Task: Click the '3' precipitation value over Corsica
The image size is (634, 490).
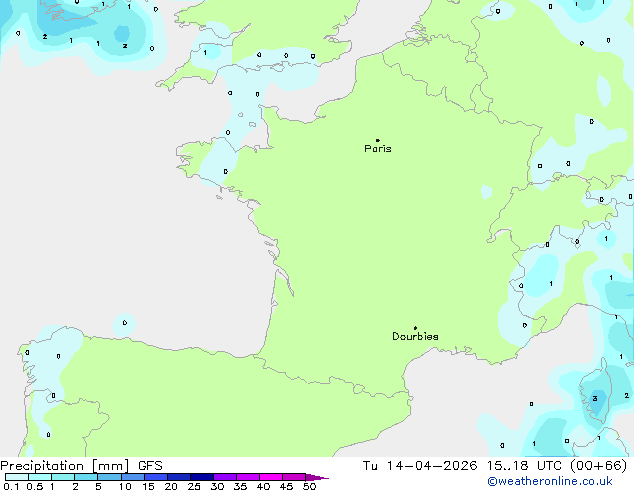Action: (595, 398)
